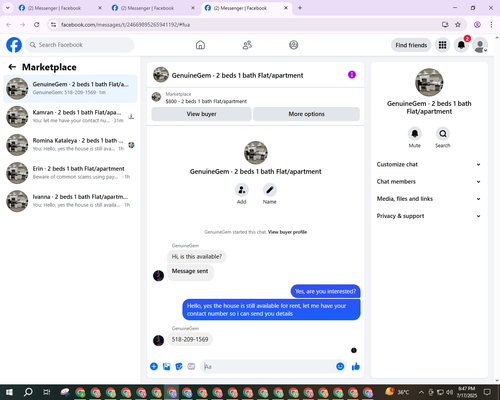Expand Customize chat section

pyautogui.click(x=429, y=164)
